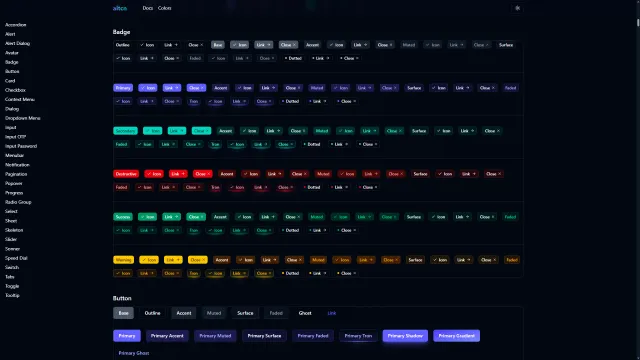Select Switch in the sidebar list

12,267
